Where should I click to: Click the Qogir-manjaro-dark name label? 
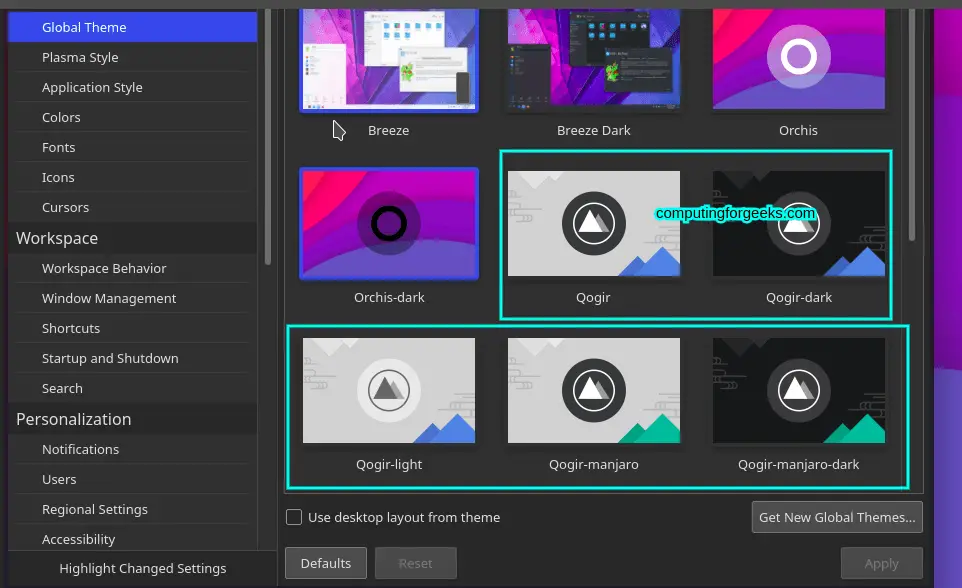tap(798, 465)
